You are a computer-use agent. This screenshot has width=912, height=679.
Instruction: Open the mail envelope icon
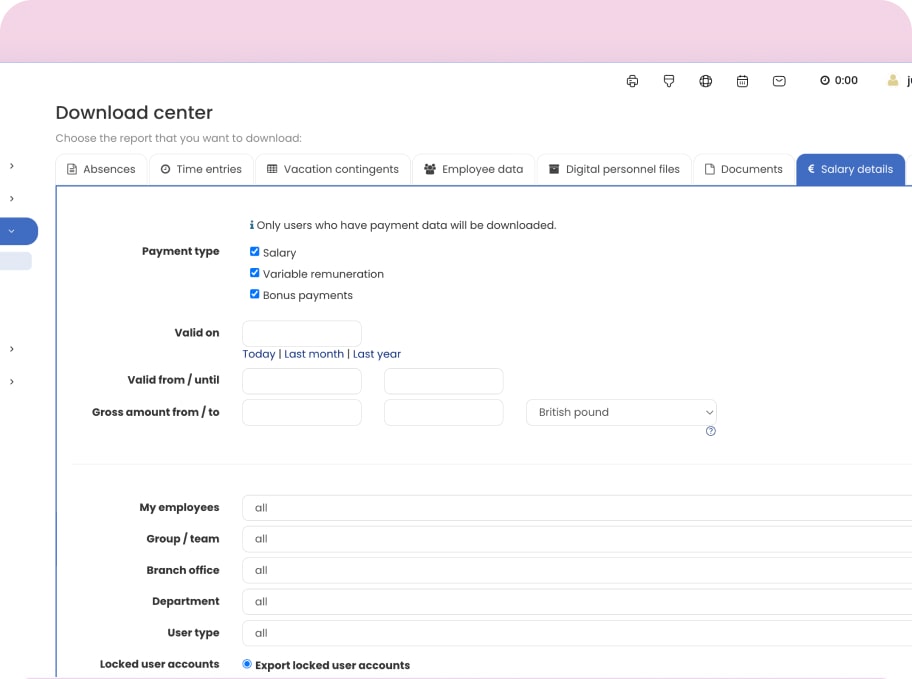(779, 81)
